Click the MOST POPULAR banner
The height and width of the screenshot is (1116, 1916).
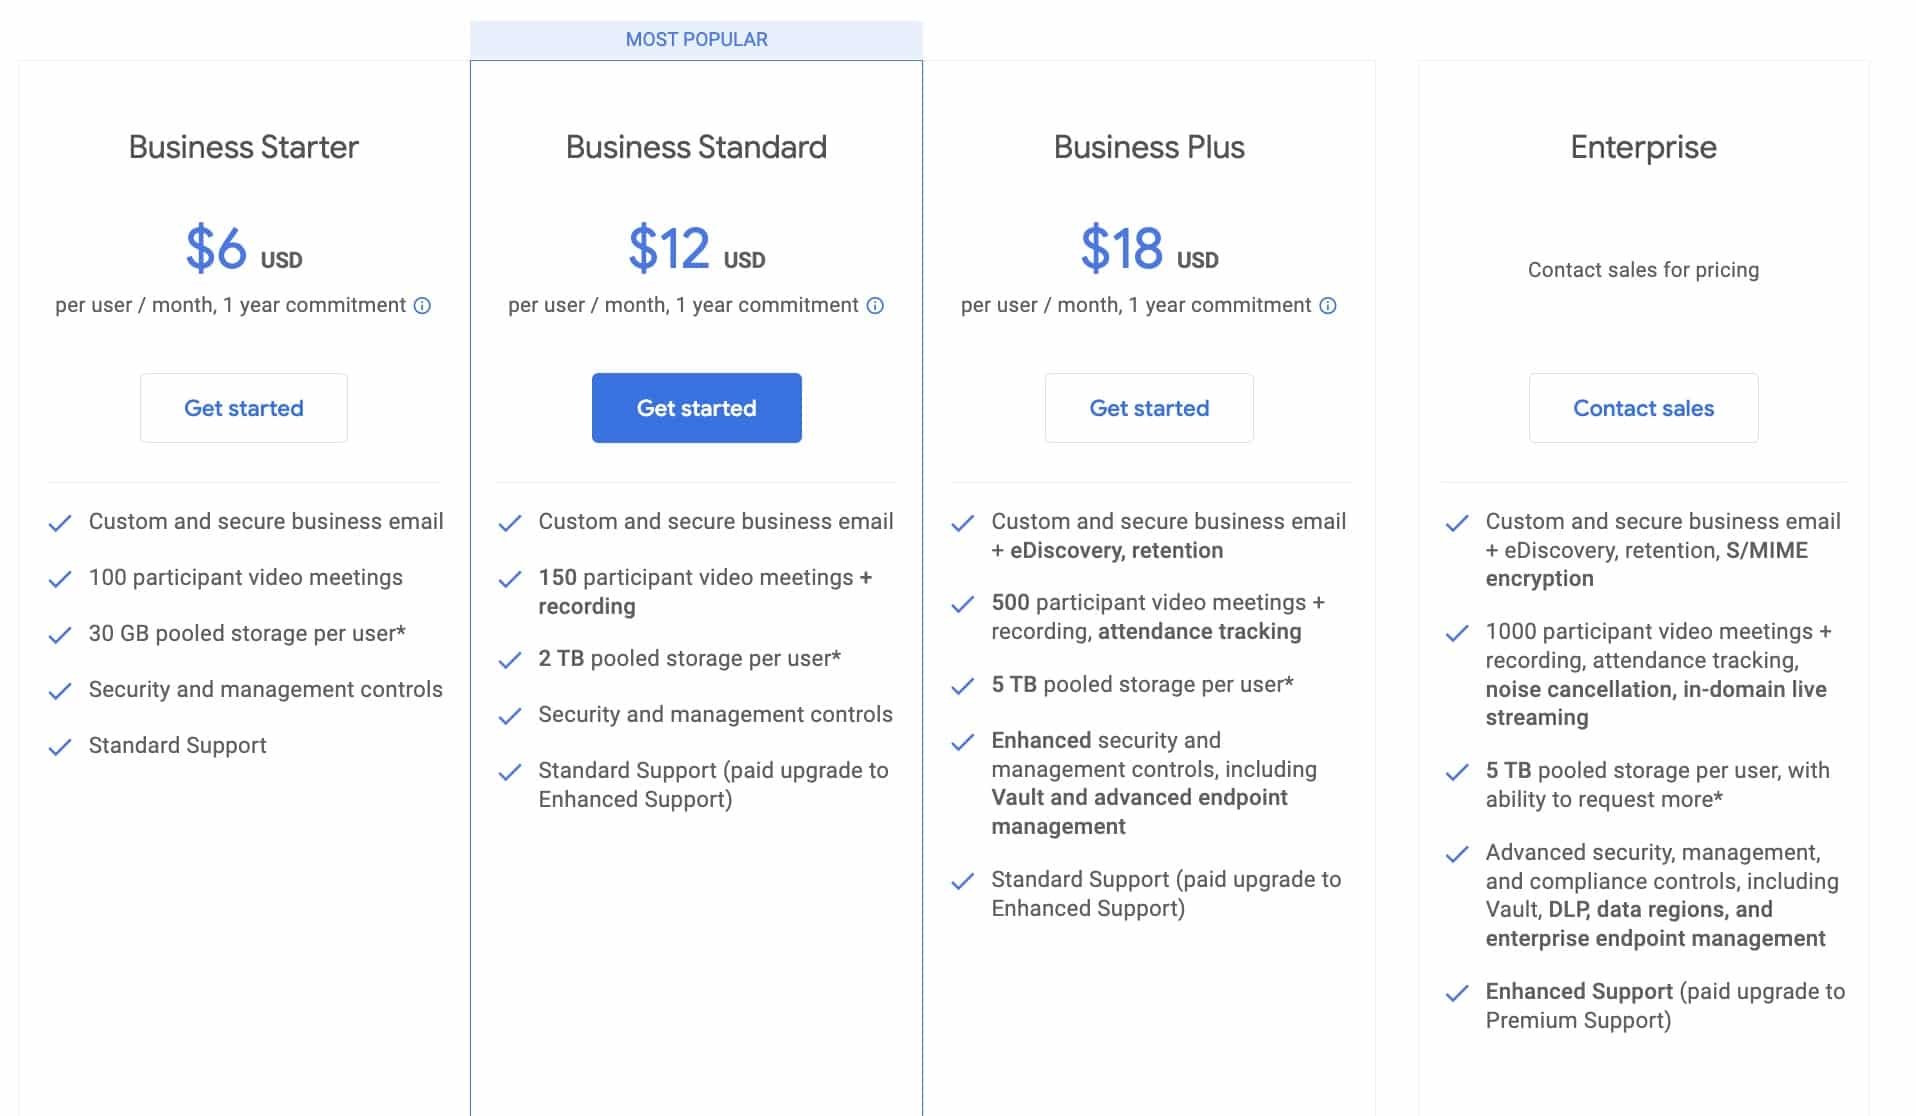696,39
